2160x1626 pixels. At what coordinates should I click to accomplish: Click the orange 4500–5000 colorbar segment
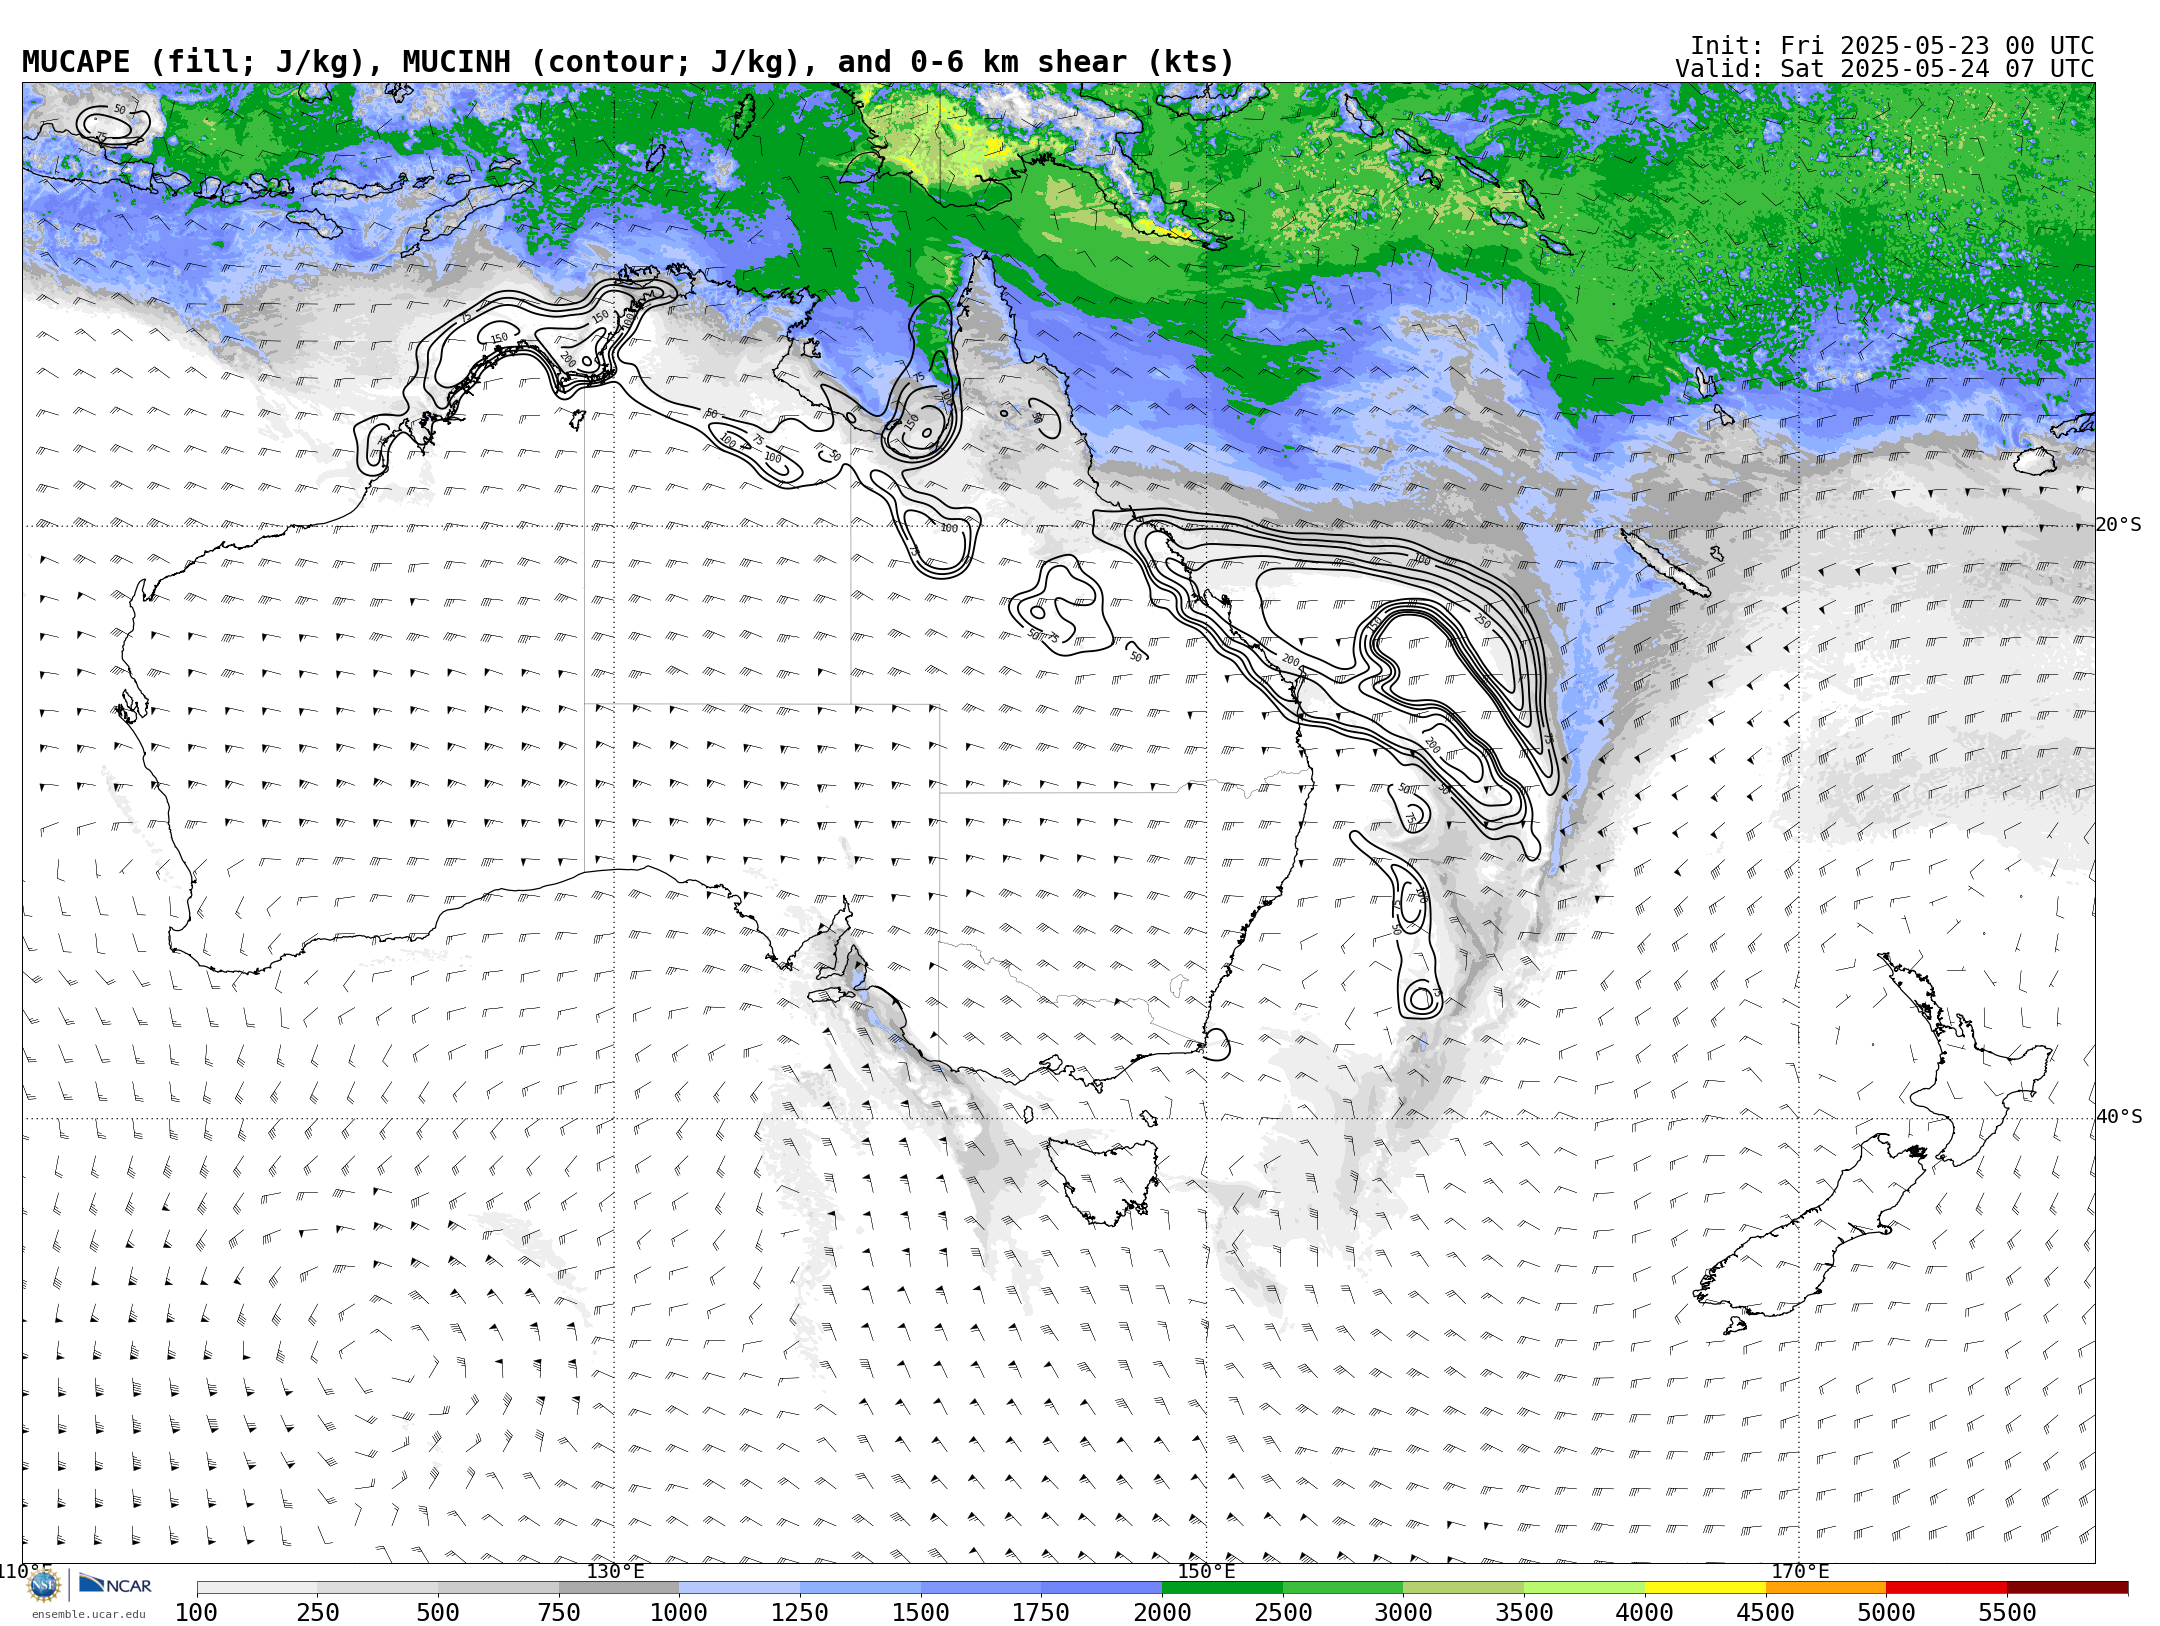pyautogui.click(x=1826, y=1588)
